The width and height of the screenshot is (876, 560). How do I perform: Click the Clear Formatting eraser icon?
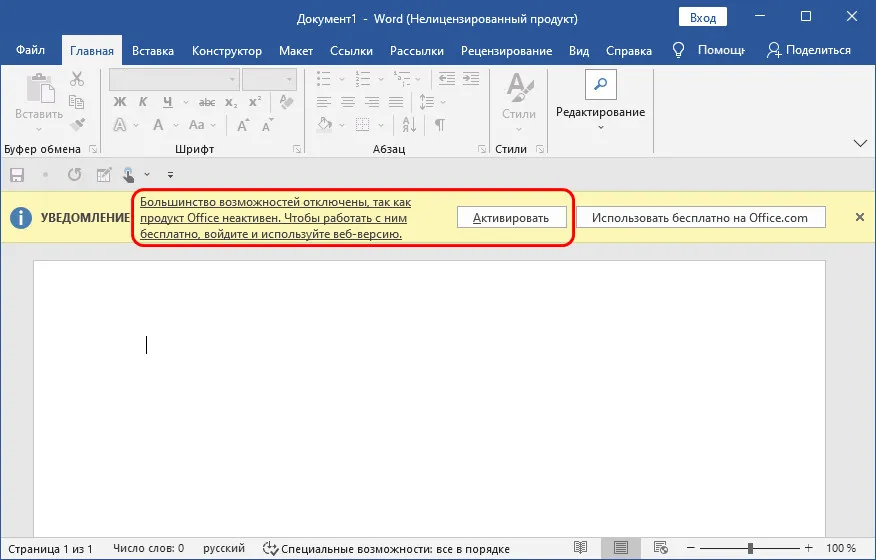click(x=288, y=101)
